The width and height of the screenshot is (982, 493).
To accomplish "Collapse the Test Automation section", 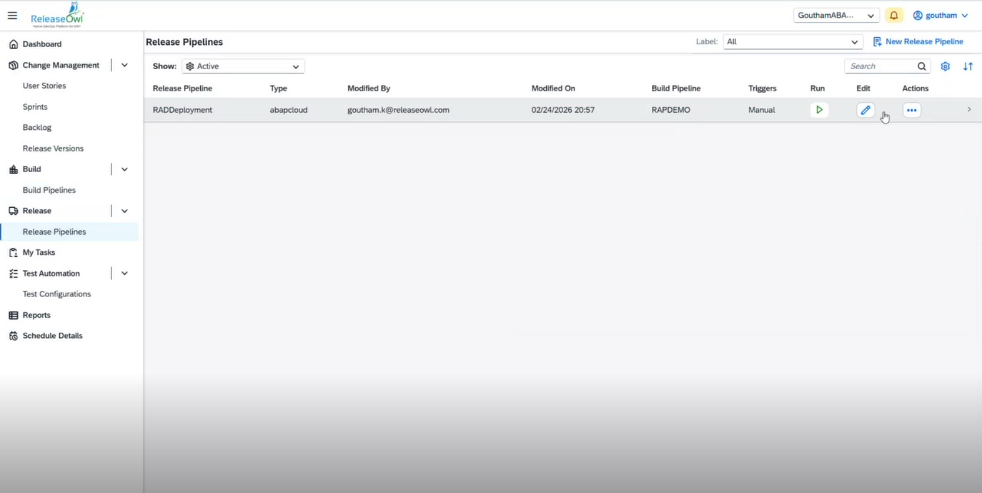I will [124, 273].
